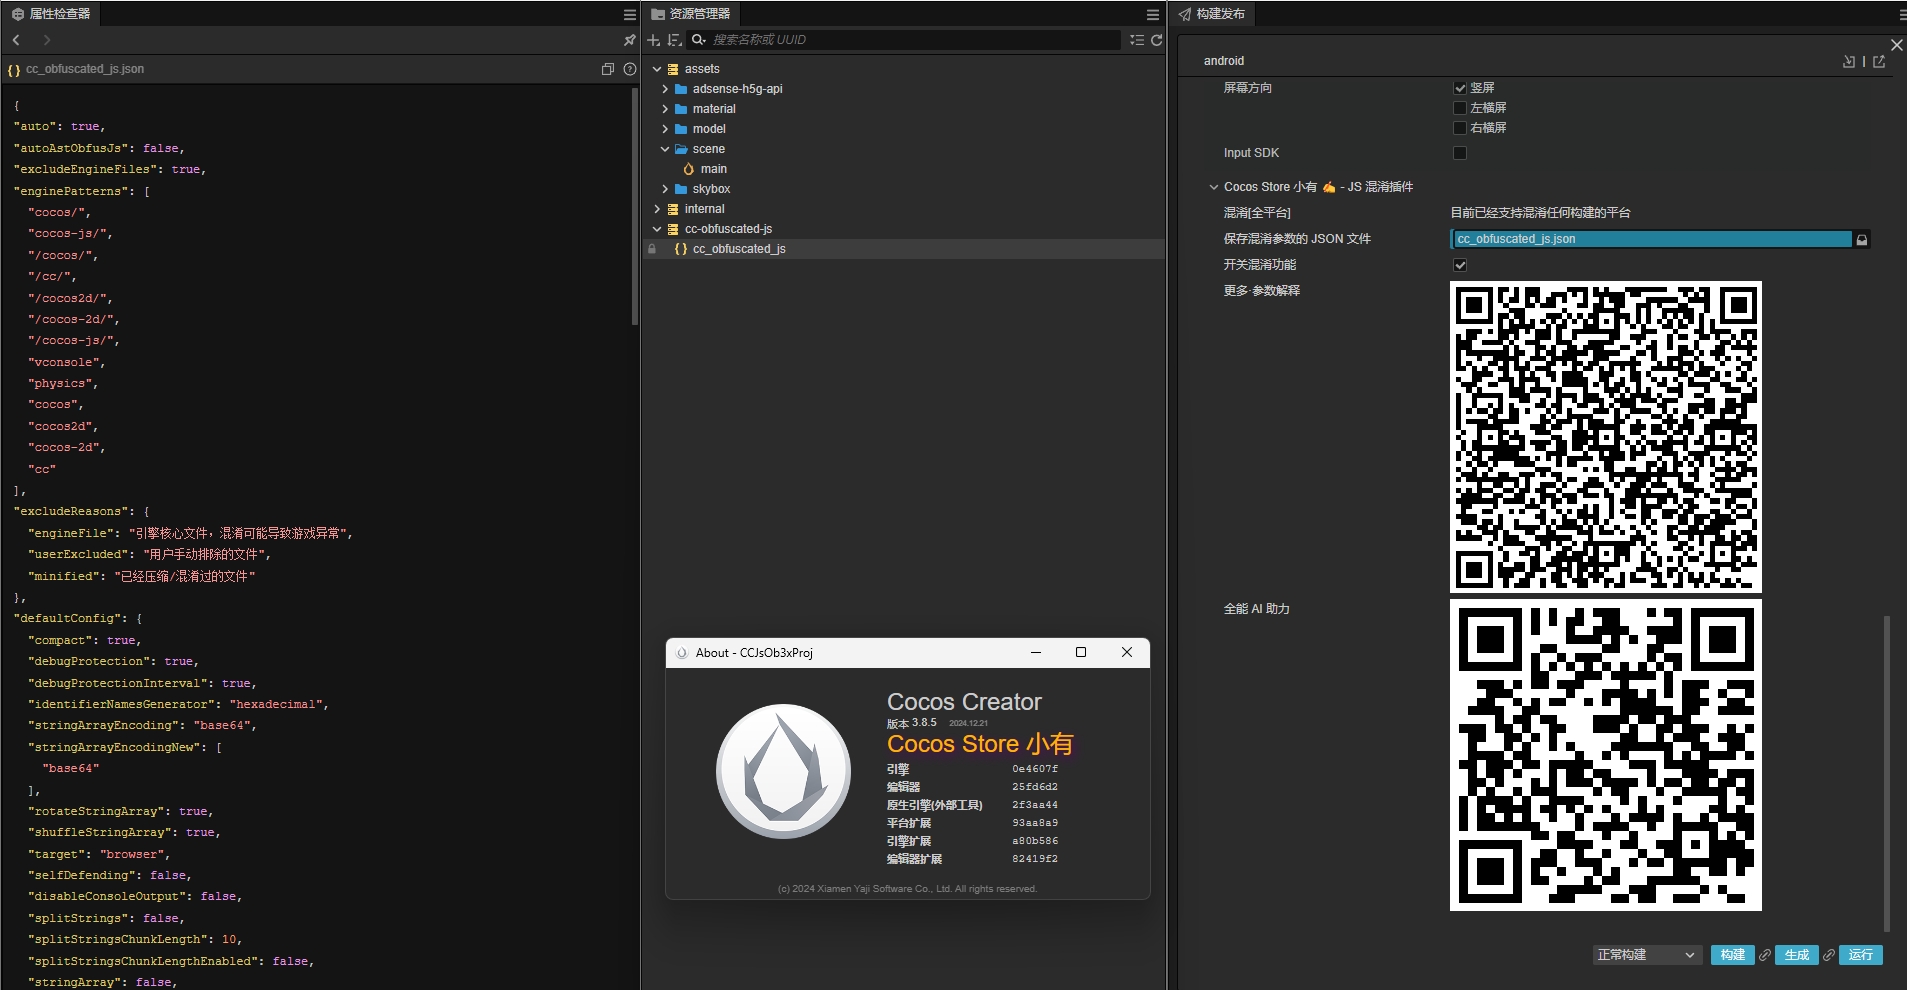
Task: Click the plus icon to create asset
Action: [x=653, y=40]
